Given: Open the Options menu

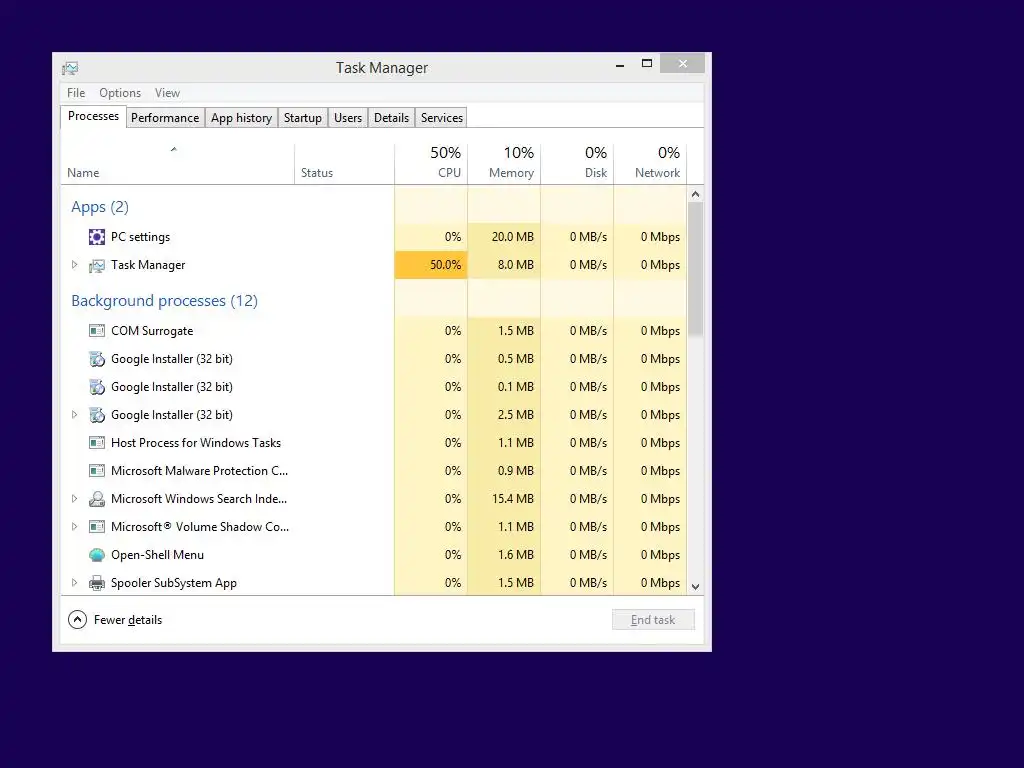Looking at the screenshot, I should click(120, 93).
